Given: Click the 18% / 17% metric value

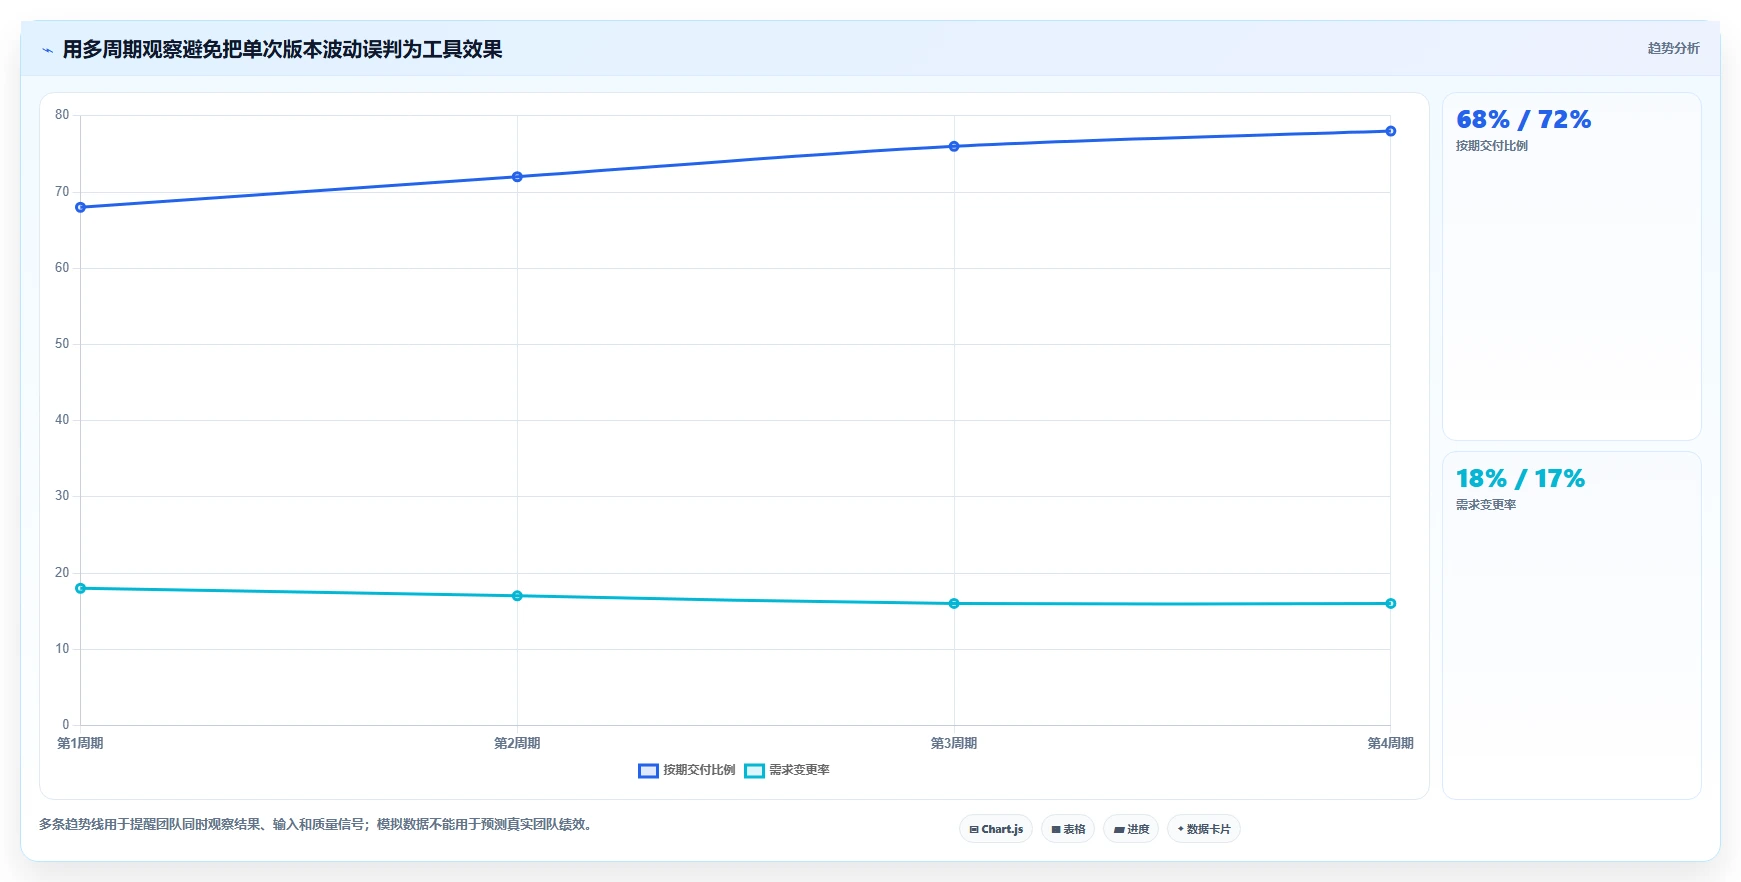Looking at the screenshot, I should tap(1520, 479).
